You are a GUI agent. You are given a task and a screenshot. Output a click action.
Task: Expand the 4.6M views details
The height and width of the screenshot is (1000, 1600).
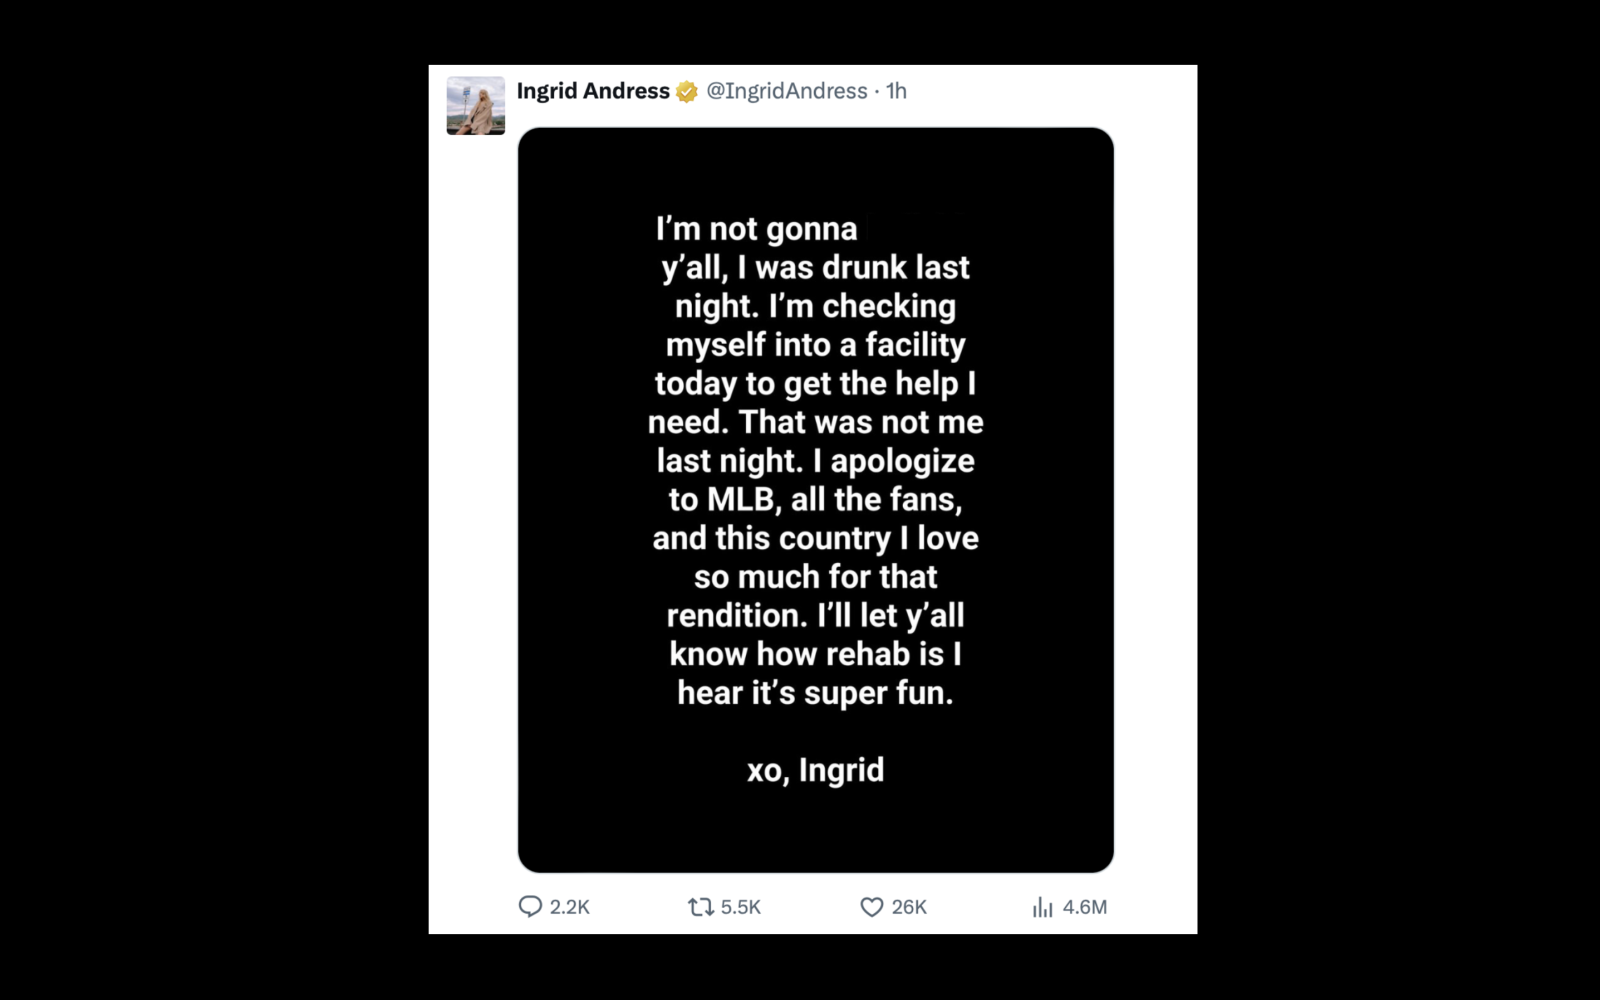pyautogui.click(x=1085, y=908)
